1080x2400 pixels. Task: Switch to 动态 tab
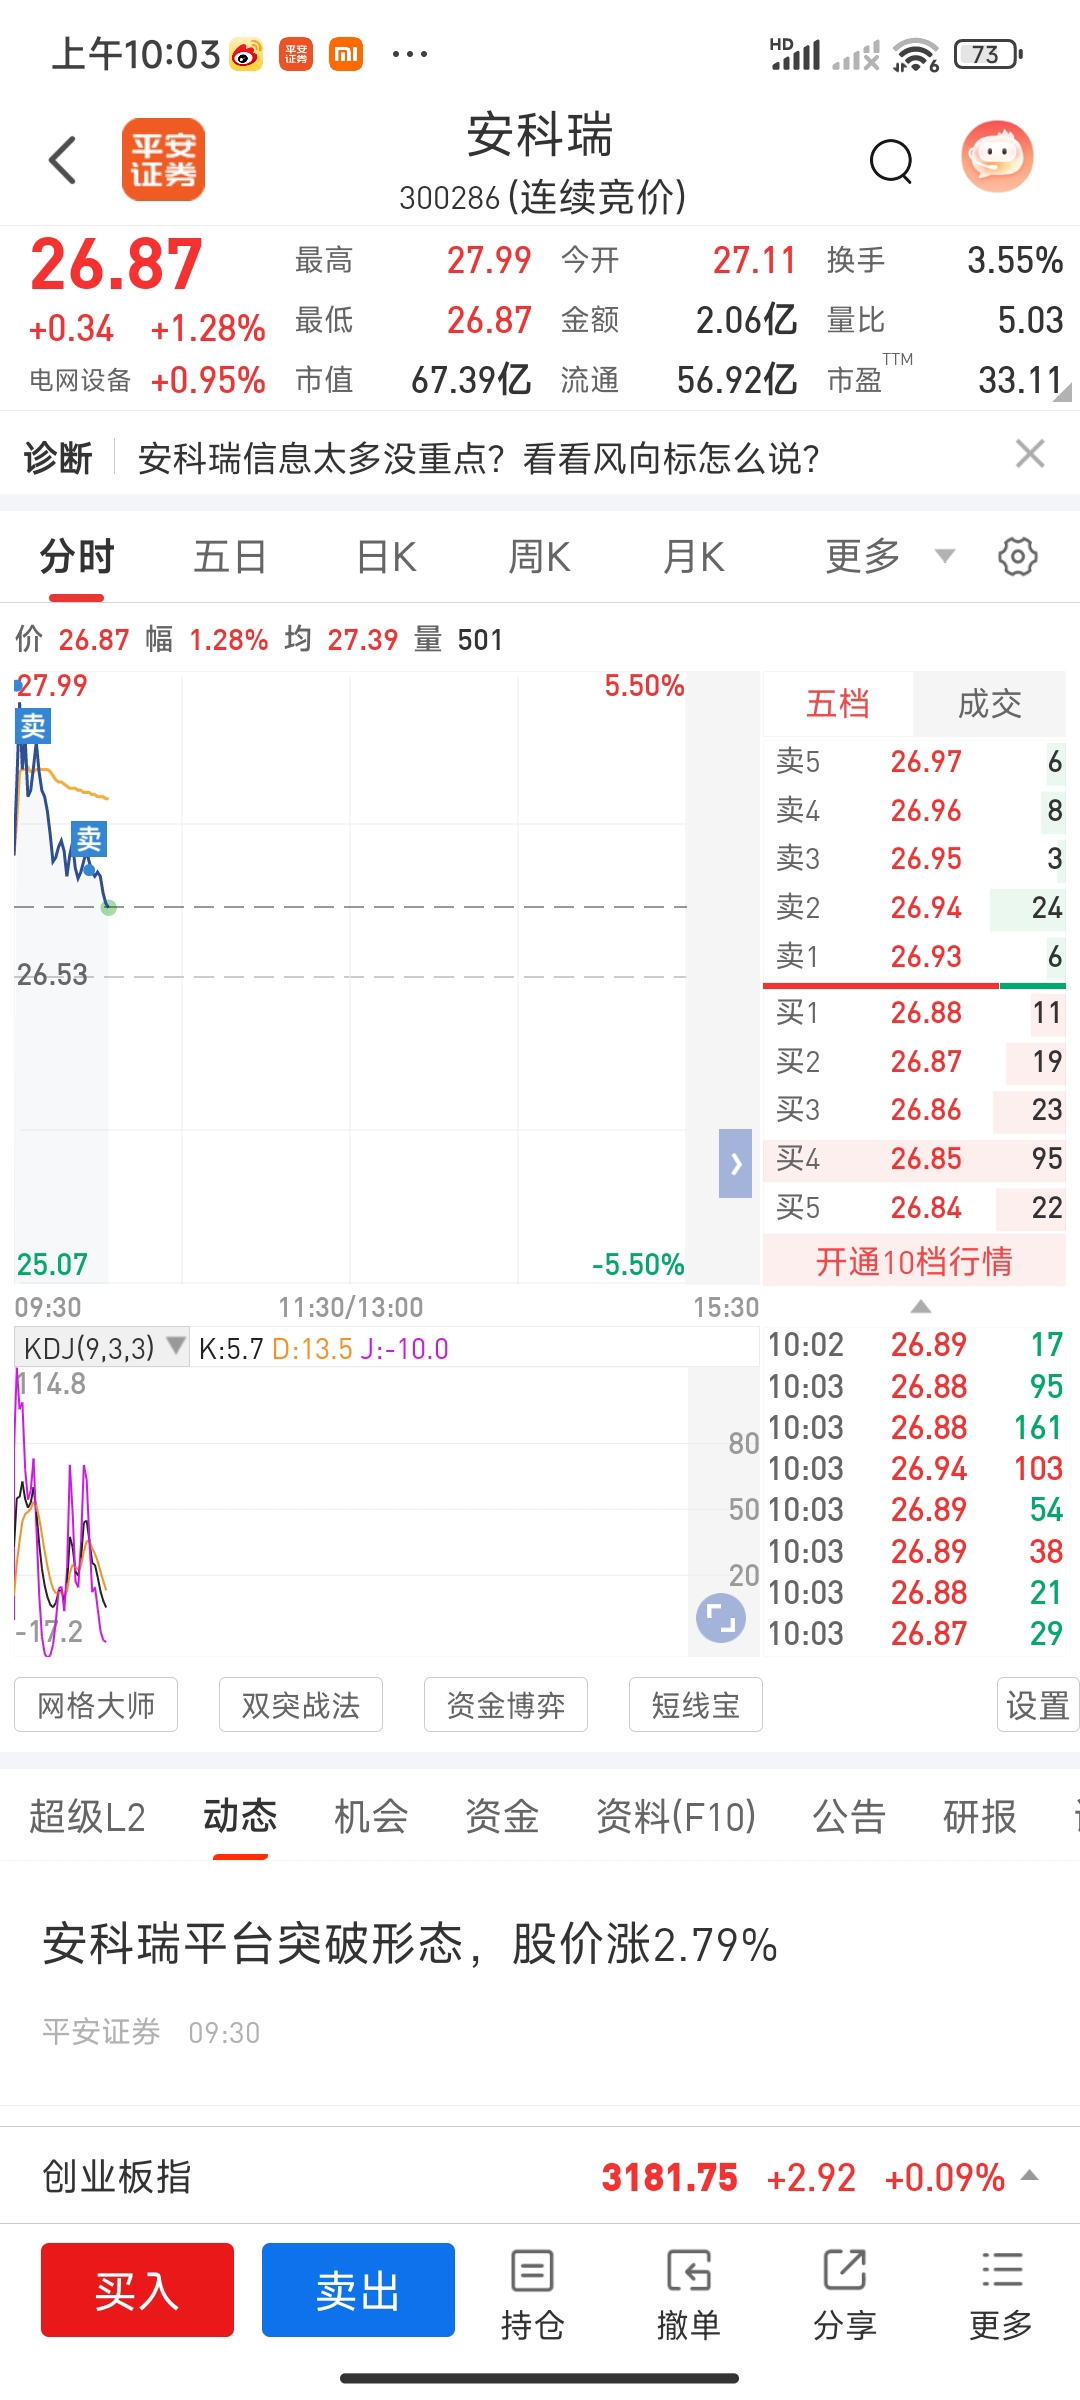[x=240, y=1817]
